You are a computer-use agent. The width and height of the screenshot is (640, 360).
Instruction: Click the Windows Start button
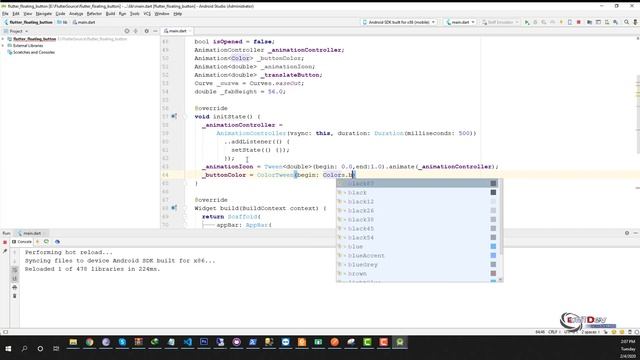(x=8, y=349)
